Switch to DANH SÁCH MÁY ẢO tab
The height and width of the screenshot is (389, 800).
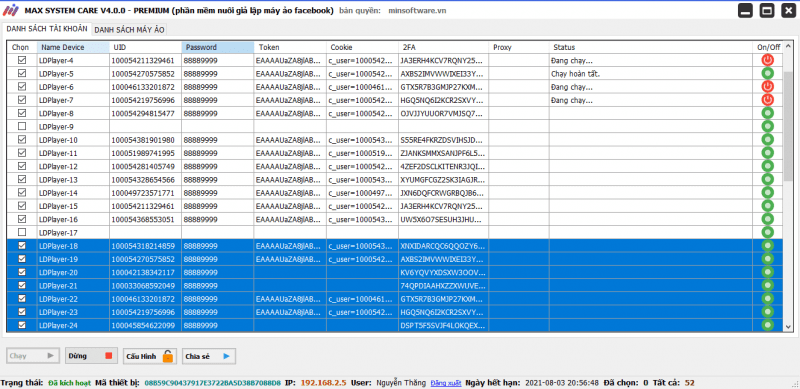pos(130,30)
